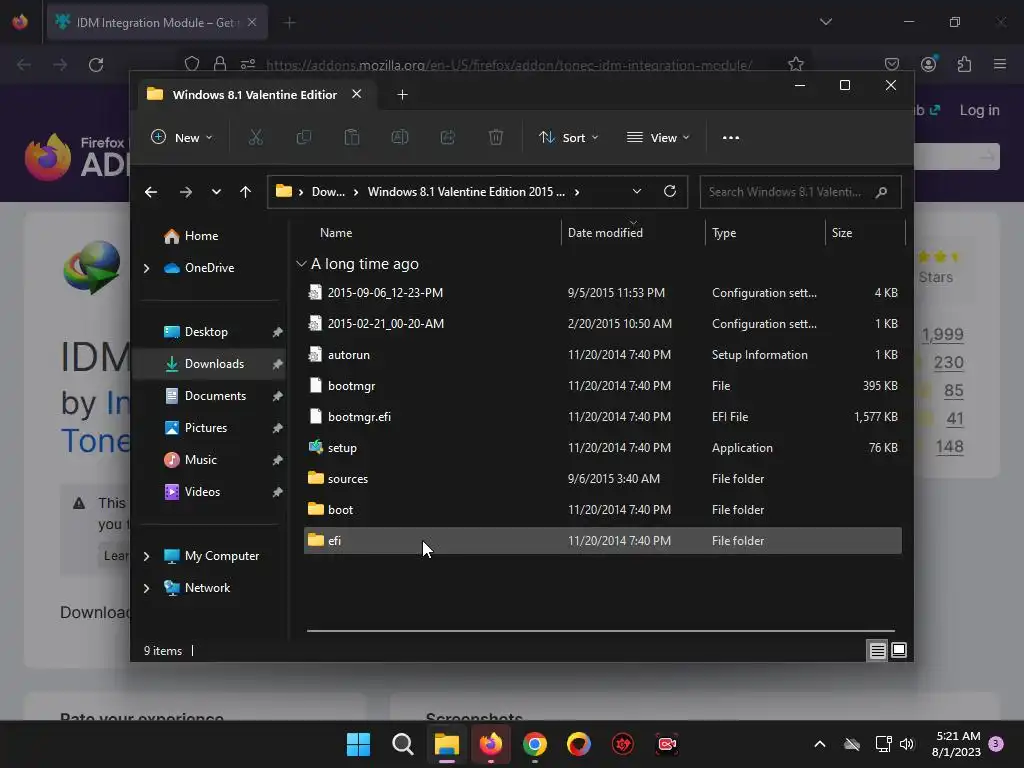This screenshot has width=1024, height=768.
Task: Expand OneDrive in navigation pane
Action: (x=146, y=268)
